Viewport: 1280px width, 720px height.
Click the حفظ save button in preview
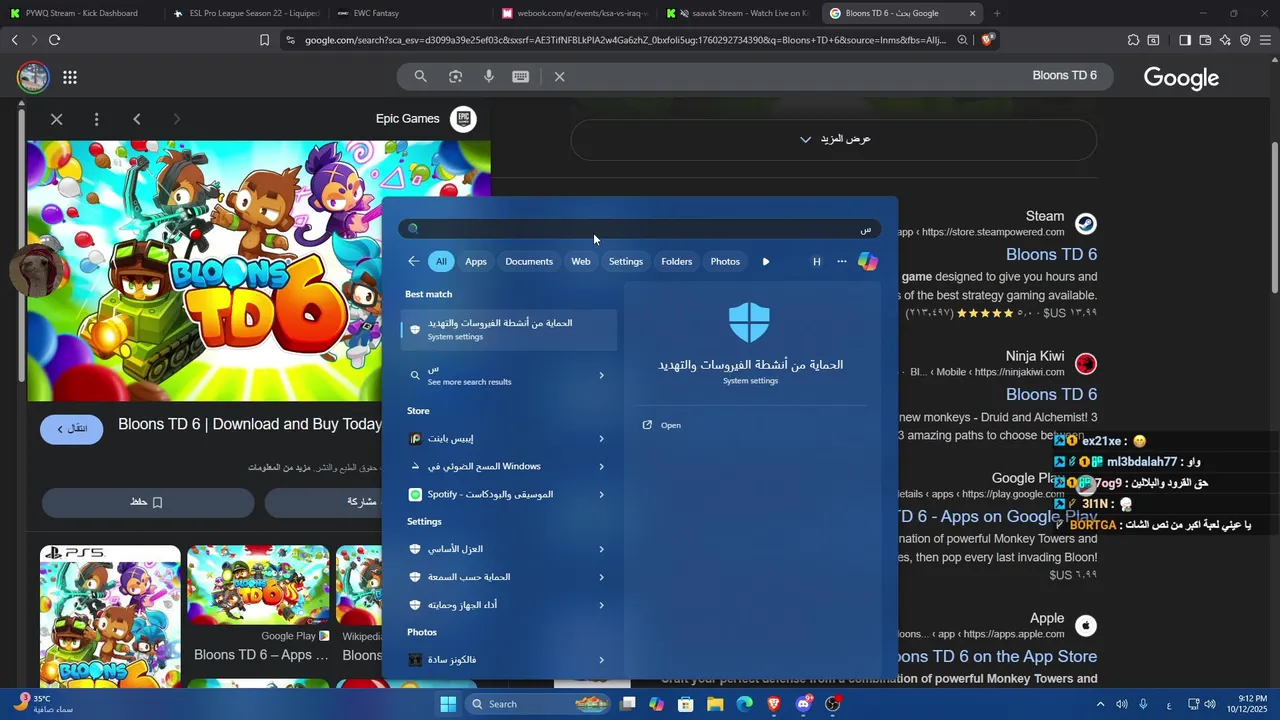pyautogui.click(x=147, y=502)
